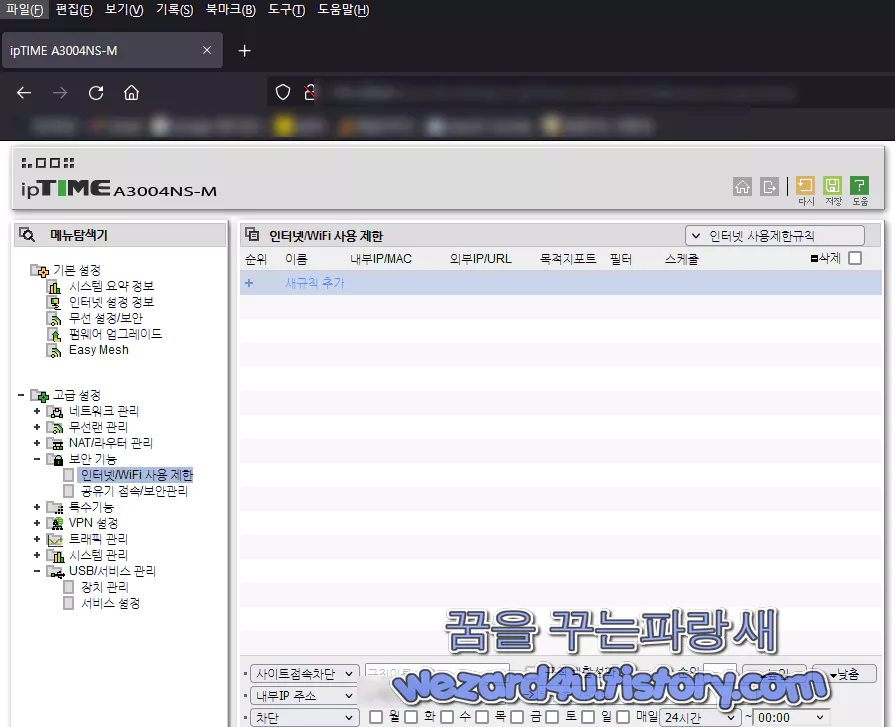Click the 인터넷 설정 정보 monitor icon

point(55,302)
